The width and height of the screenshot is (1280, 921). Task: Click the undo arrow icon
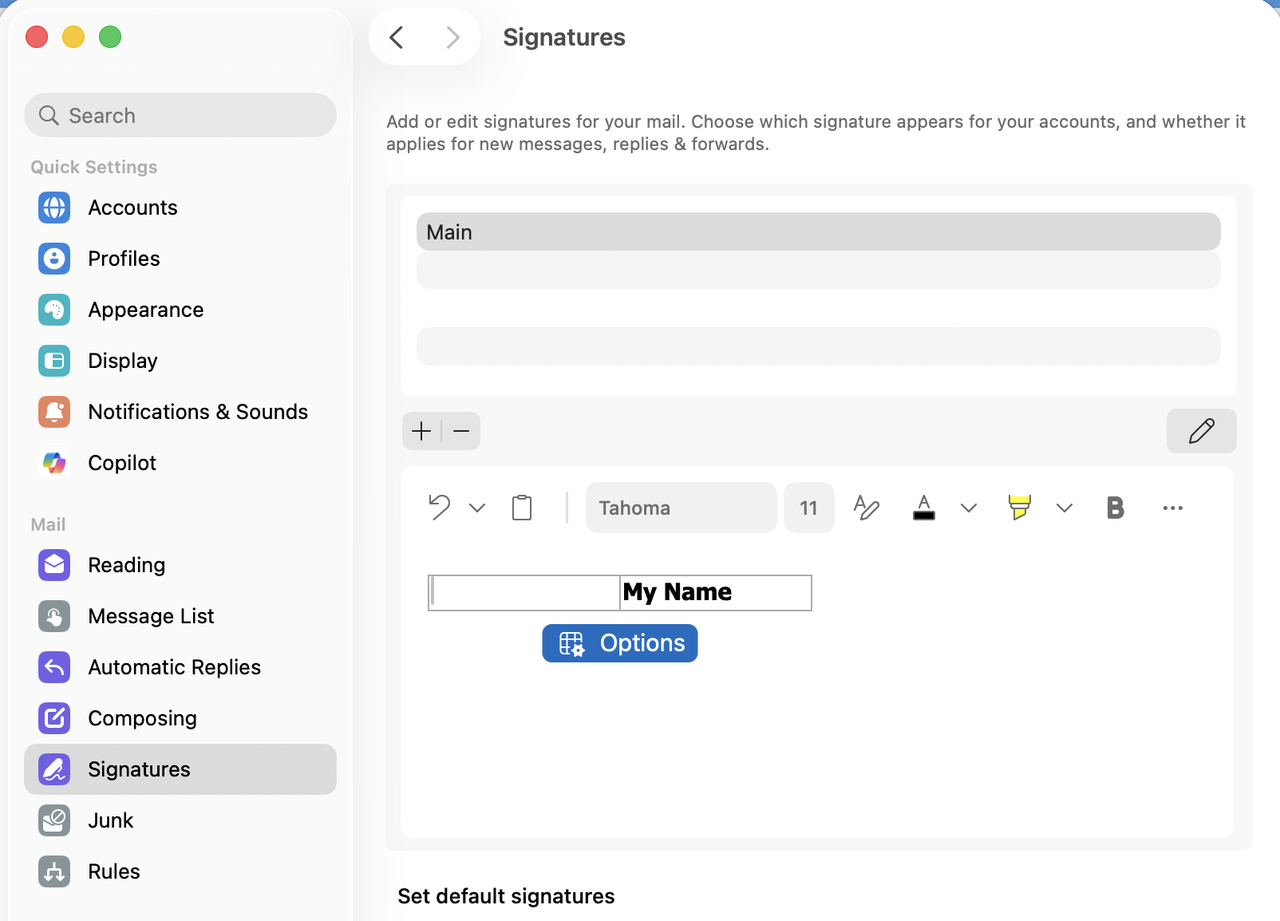[439, 507]
